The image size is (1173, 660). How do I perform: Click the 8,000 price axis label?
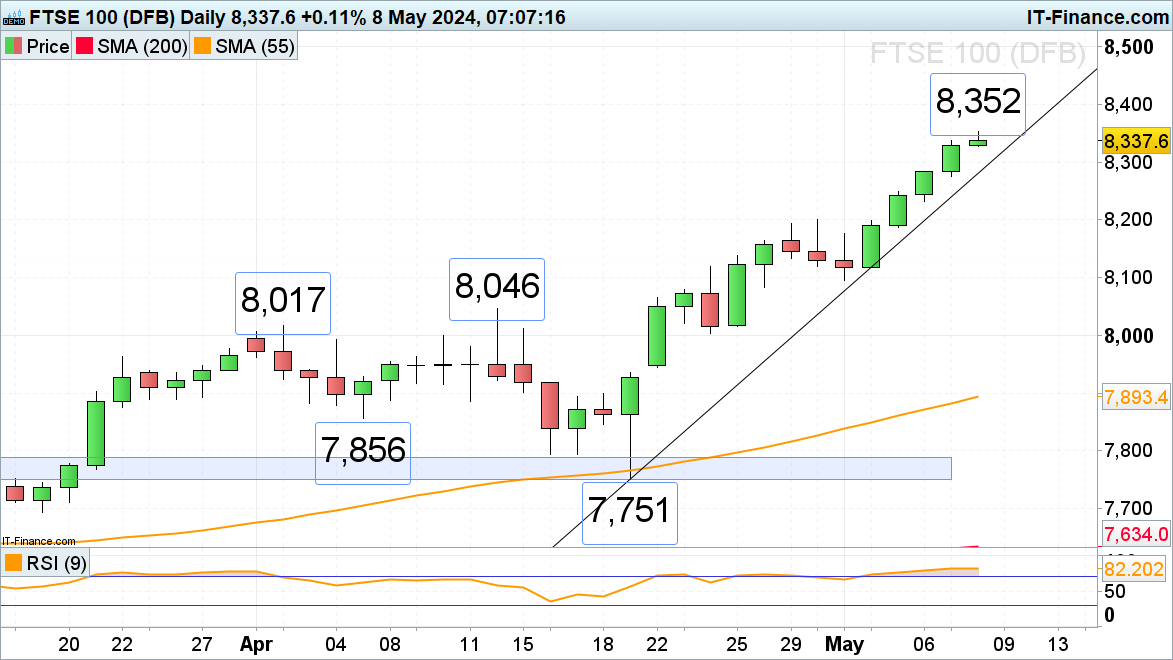(x=1129, y=336)
